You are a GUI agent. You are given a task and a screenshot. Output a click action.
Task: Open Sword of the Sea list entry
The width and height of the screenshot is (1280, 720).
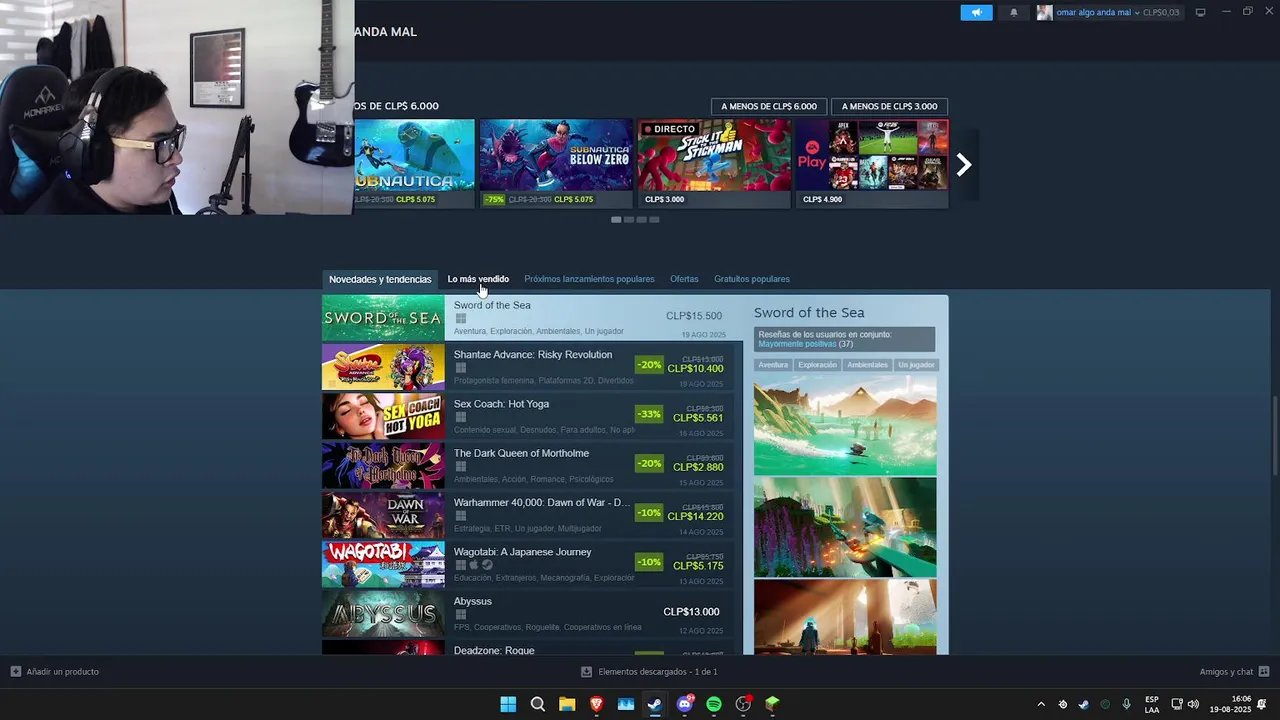(532, 318)
